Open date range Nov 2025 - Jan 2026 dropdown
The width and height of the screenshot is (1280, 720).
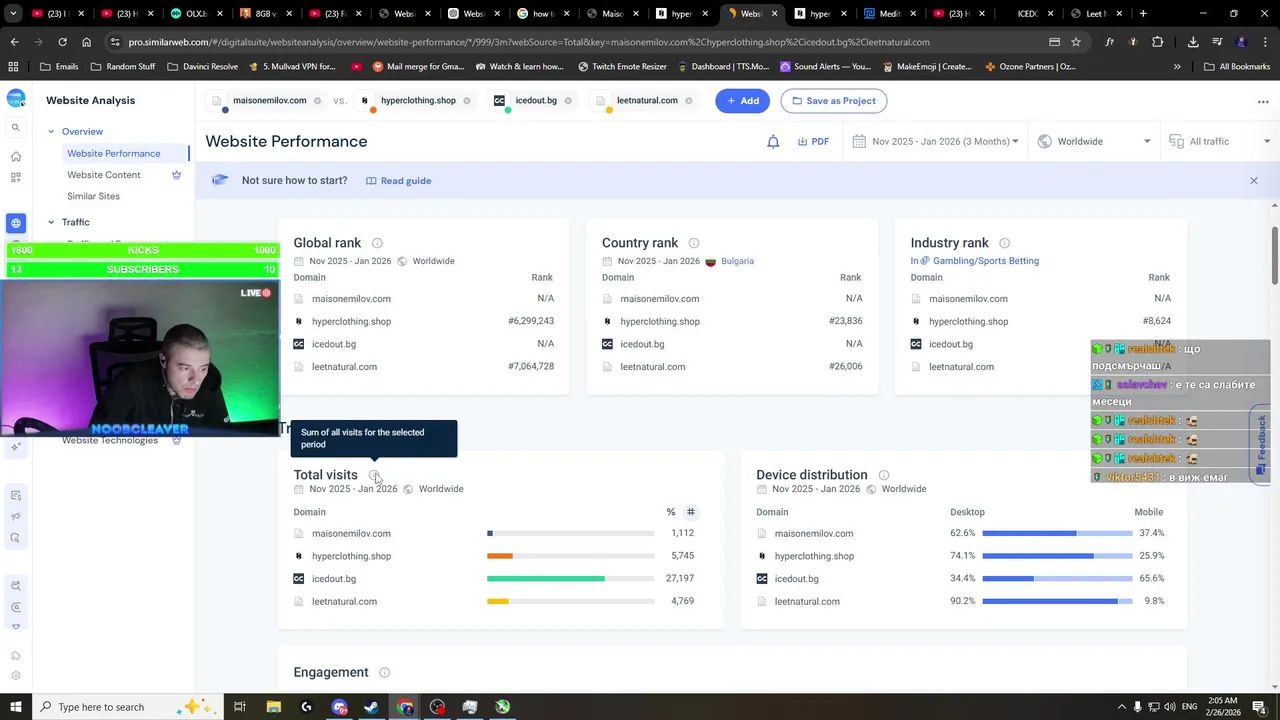[935, 142]
